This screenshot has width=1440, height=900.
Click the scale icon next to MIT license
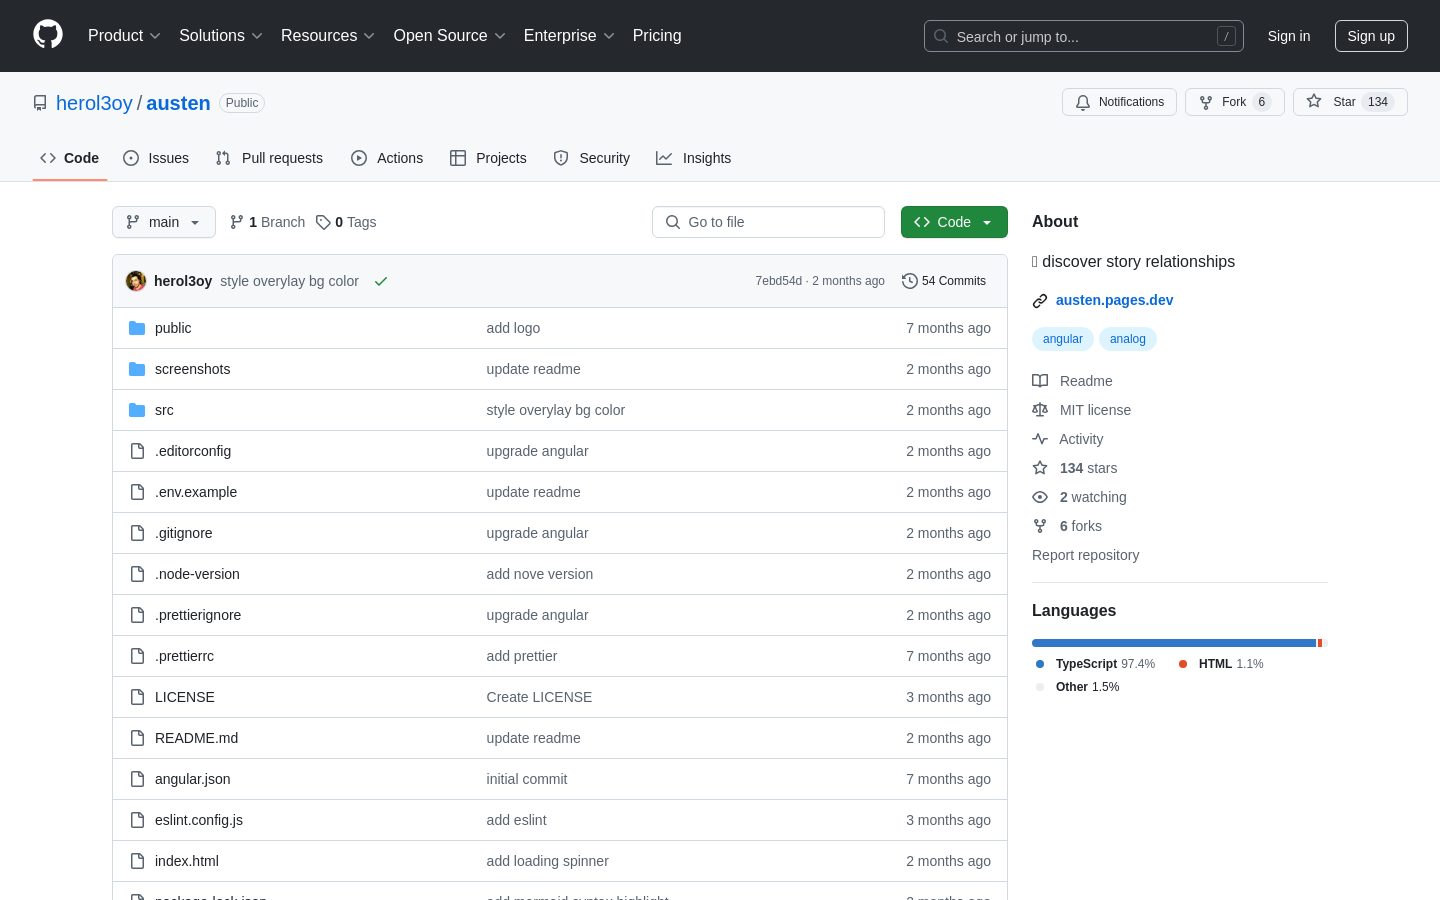pyautogui.click(x=1040, y=410)
